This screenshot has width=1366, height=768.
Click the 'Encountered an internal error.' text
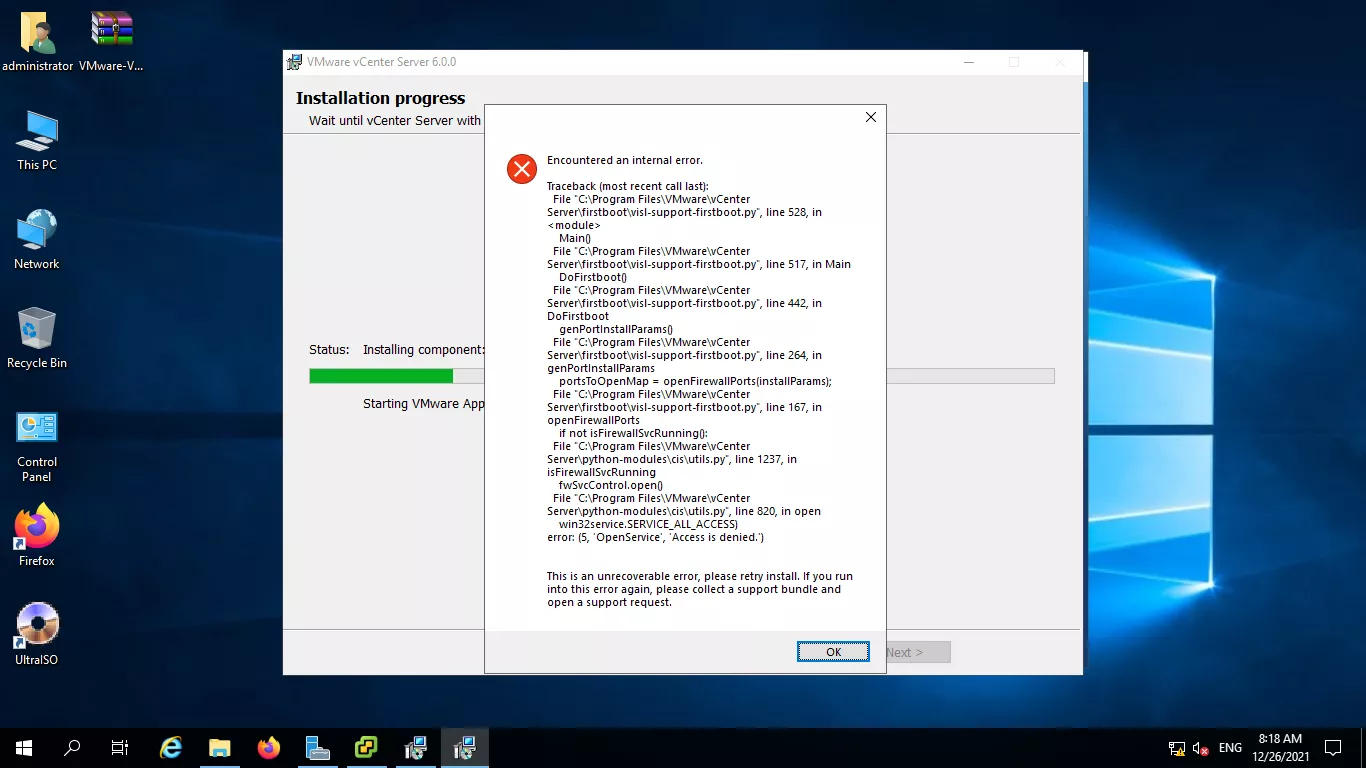pos(625,160)
